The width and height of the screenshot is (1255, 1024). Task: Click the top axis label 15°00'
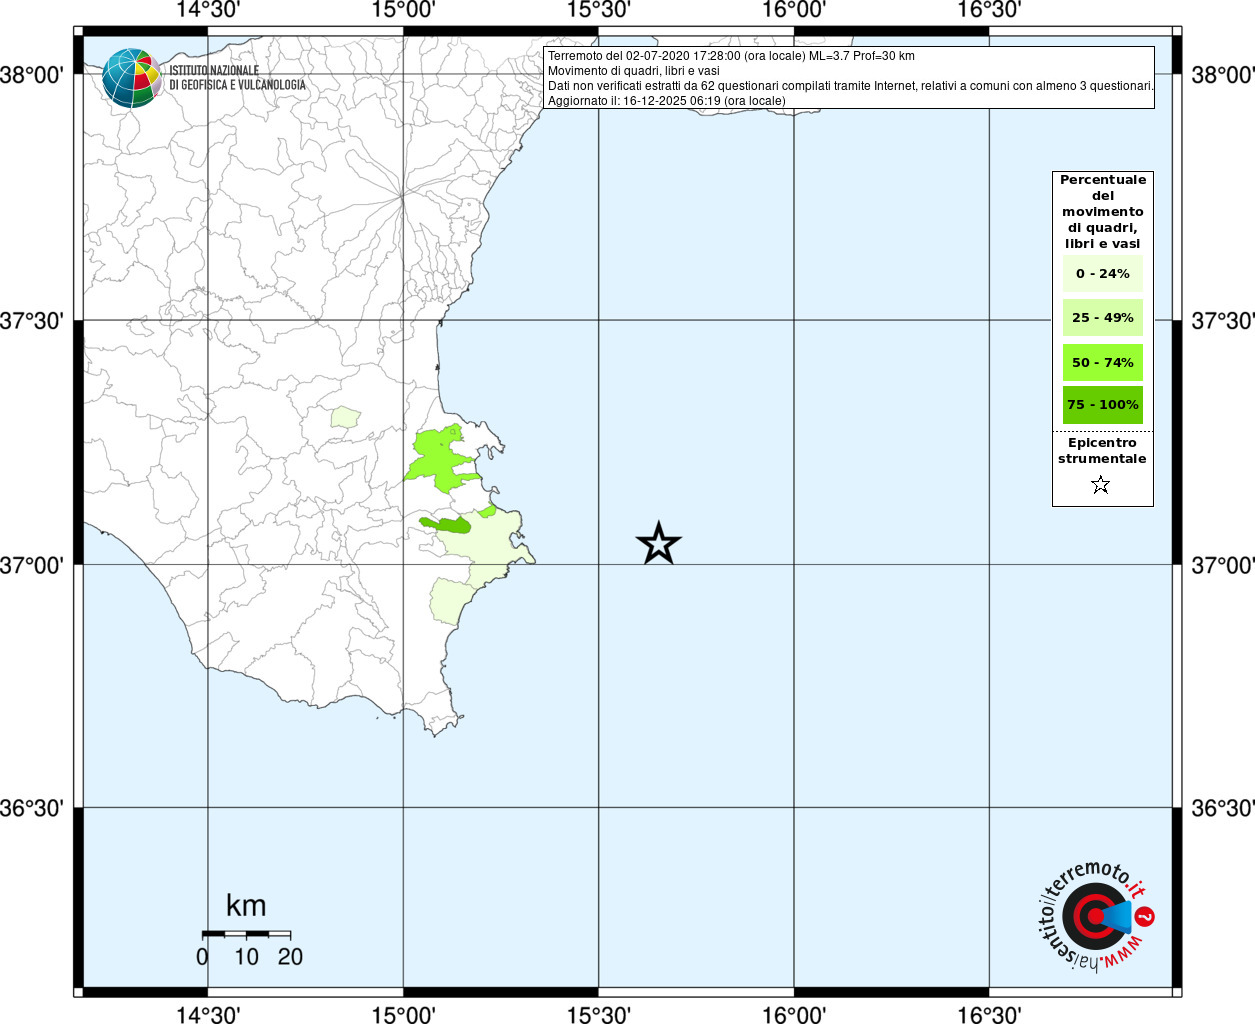coord(403,10)
